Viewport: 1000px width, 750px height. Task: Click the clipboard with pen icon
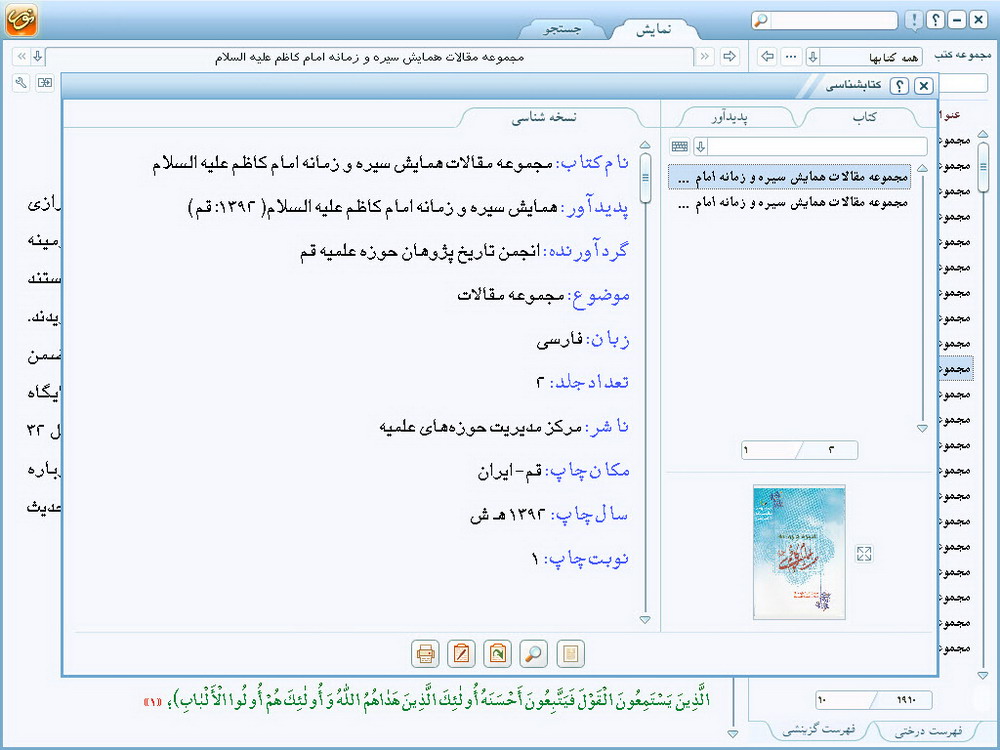(x=461, y=654)
